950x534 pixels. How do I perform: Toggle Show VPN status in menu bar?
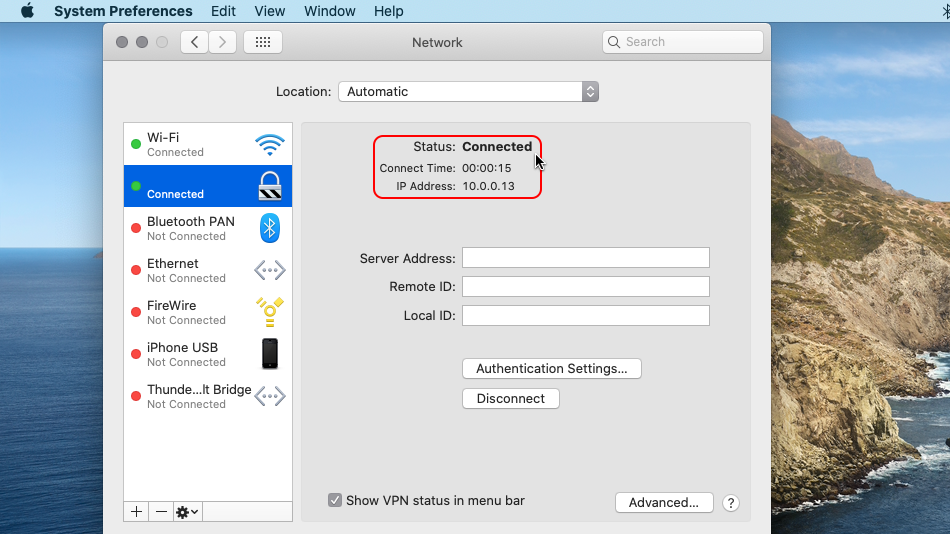tap(335, 500)
